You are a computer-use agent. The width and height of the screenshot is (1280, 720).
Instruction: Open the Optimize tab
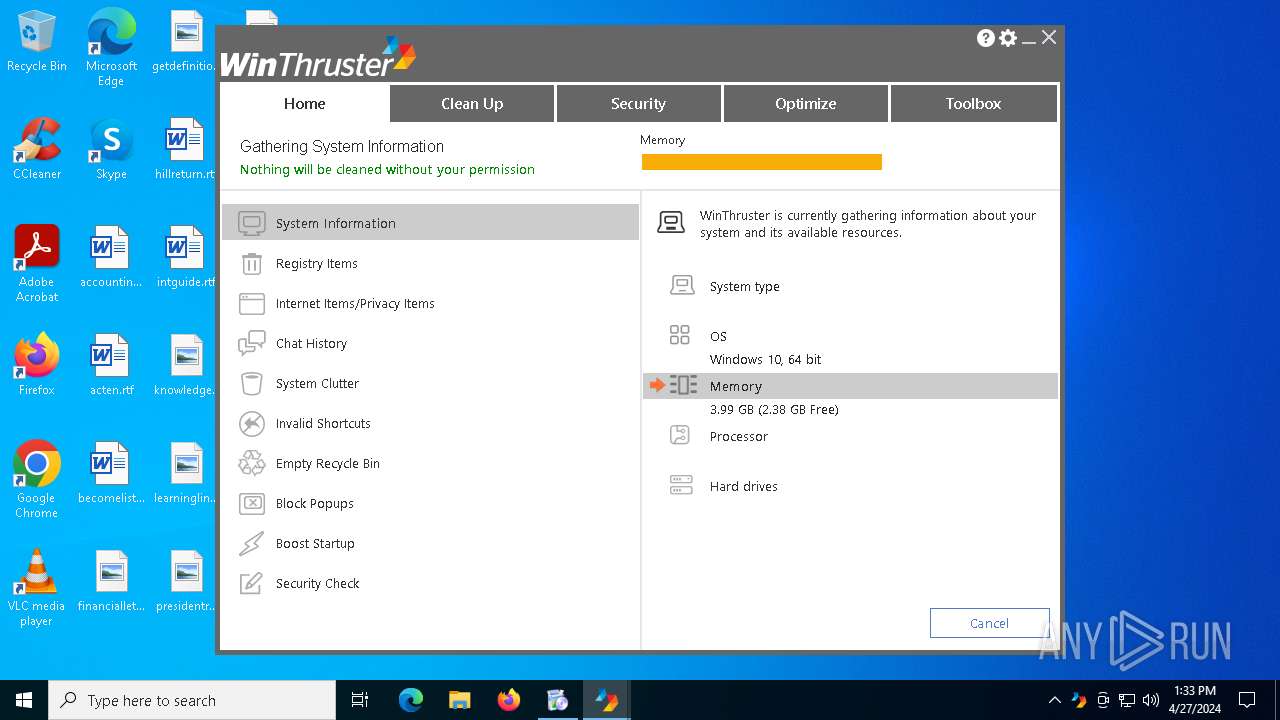point(805,103)
